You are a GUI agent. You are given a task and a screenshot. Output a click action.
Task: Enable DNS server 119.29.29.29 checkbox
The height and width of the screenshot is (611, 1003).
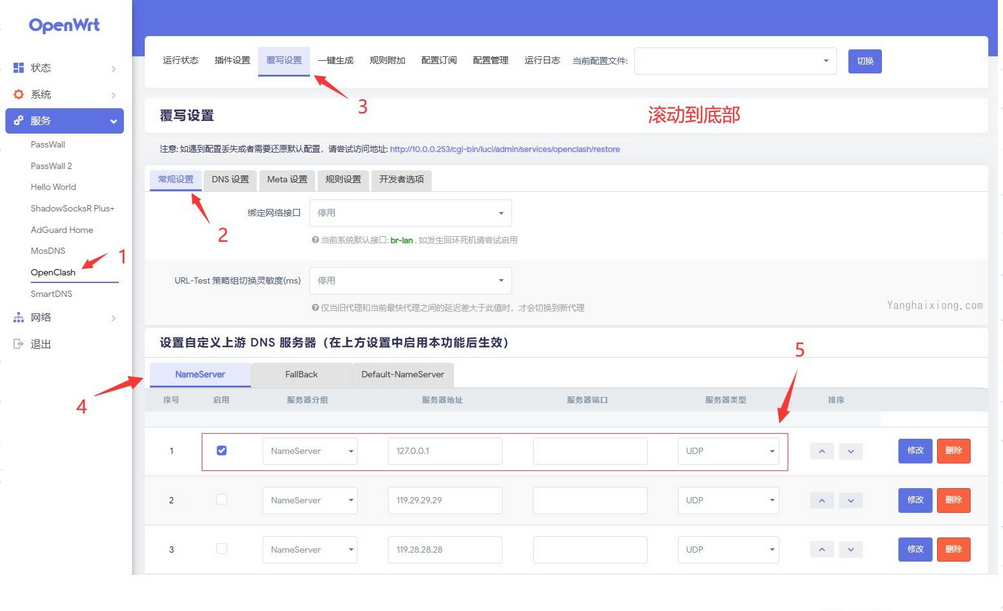[x=221, y=499]
